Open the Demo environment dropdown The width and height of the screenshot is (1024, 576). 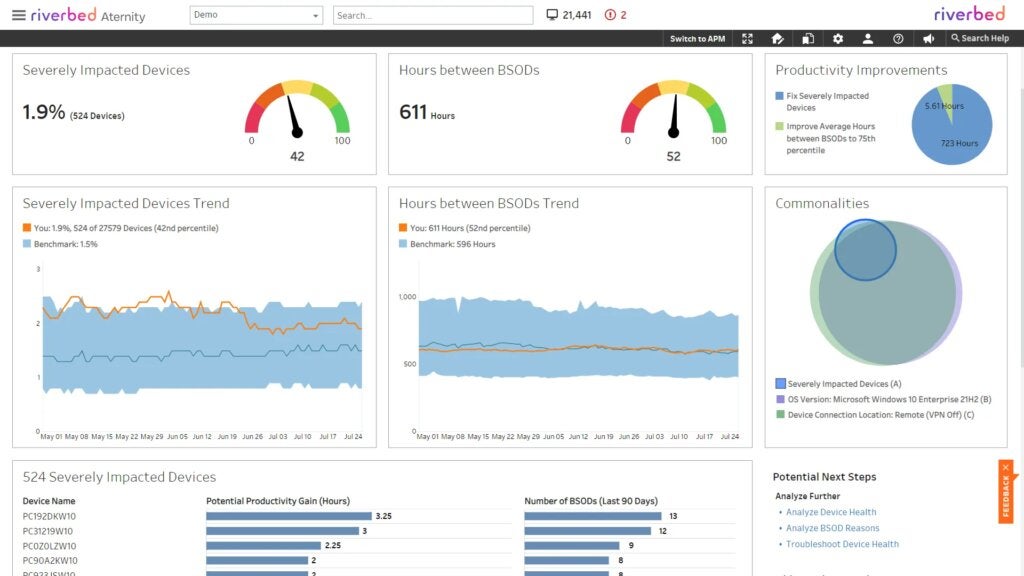click(256, 14)
